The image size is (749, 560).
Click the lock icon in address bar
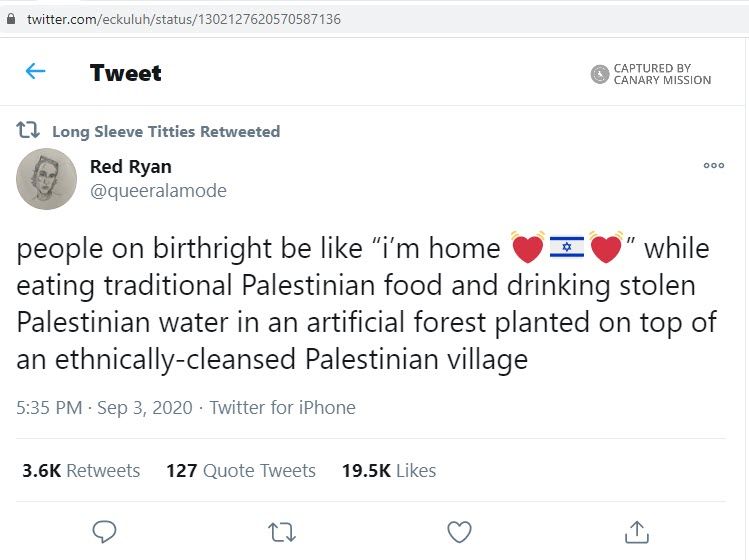point(11,19)
